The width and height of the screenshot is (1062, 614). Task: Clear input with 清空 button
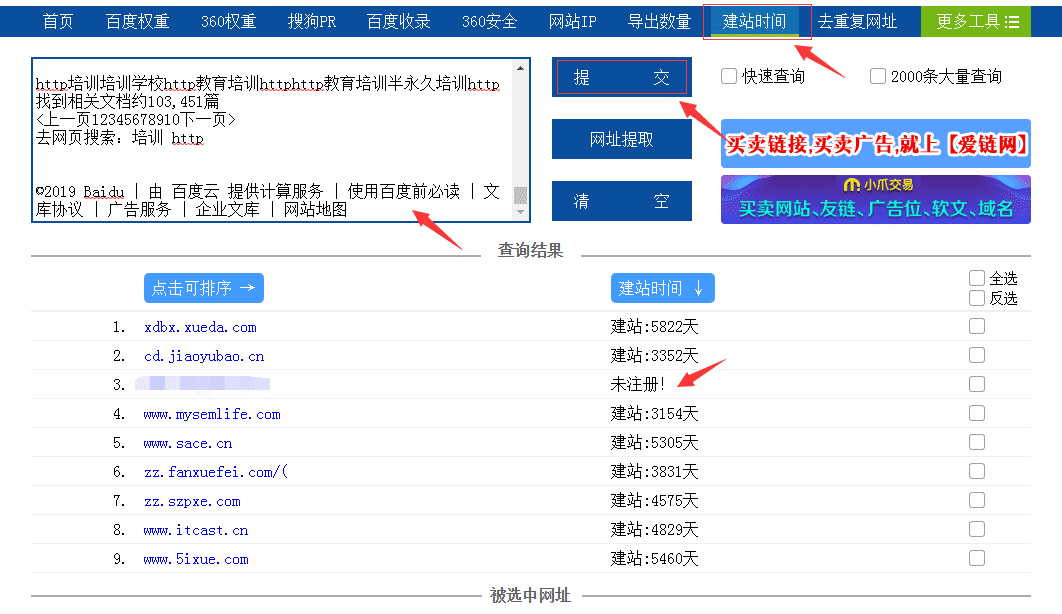[622, 201]
